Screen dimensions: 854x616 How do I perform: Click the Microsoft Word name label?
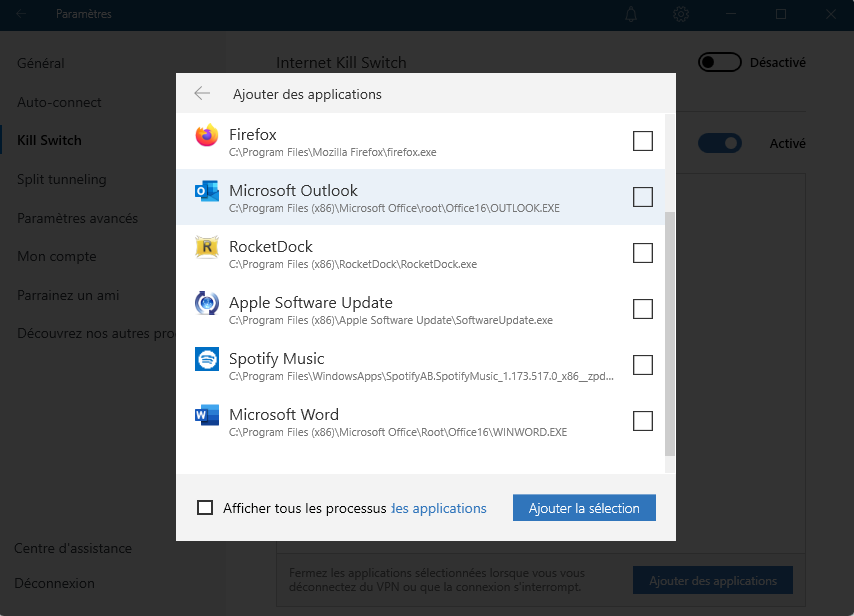(284, 415)
